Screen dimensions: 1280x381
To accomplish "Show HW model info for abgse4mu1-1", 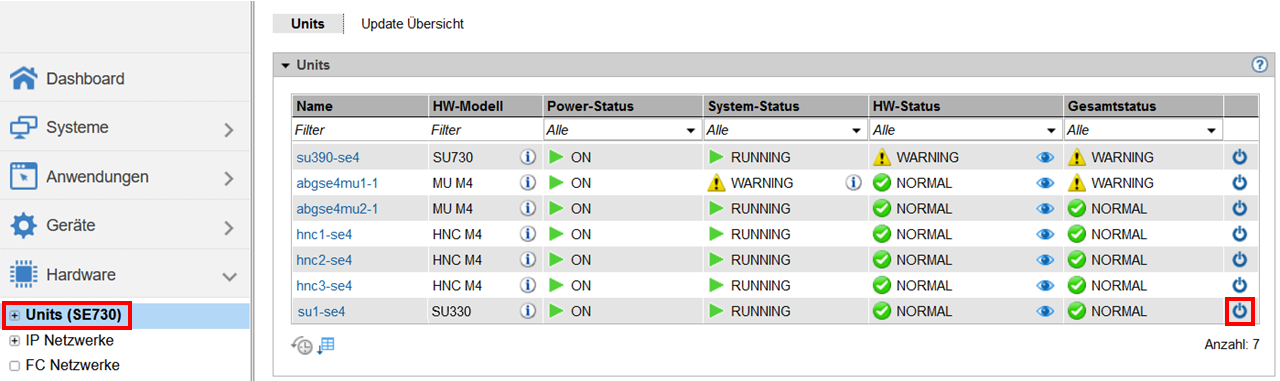I will pos(528,183).
